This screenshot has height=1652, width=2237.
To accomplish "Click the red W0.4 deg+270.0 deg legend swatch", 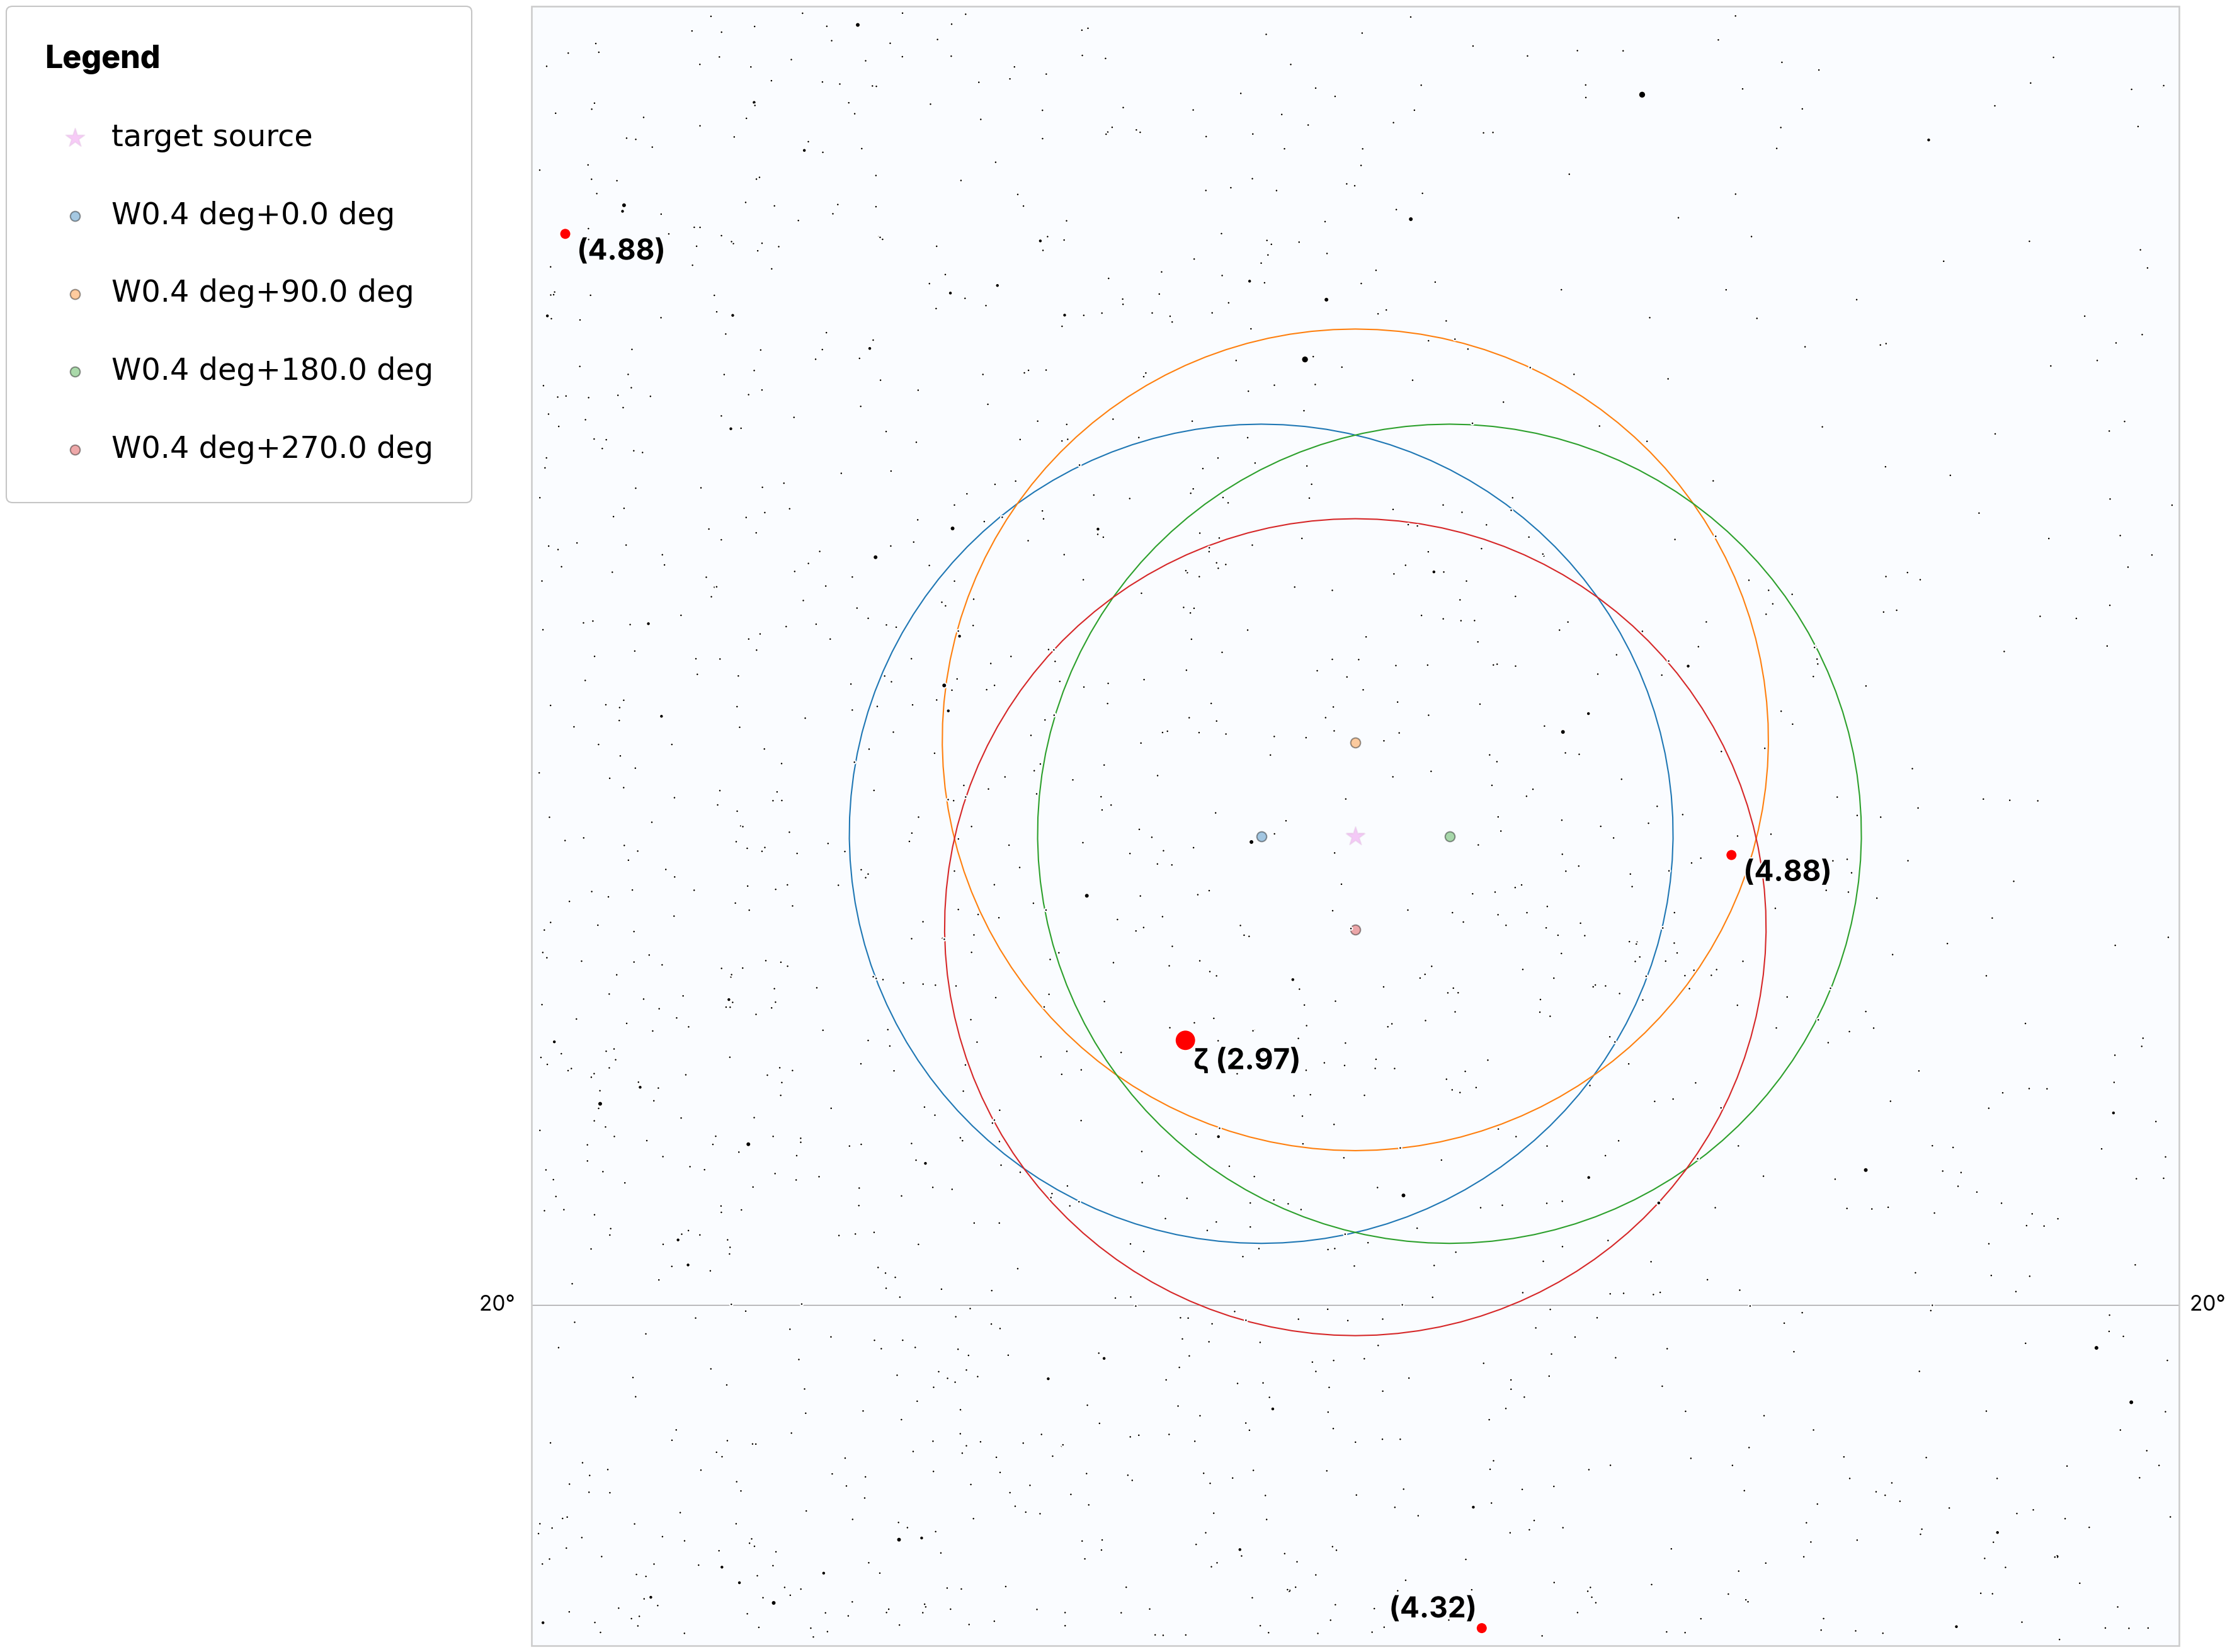I will click(75, 450).
